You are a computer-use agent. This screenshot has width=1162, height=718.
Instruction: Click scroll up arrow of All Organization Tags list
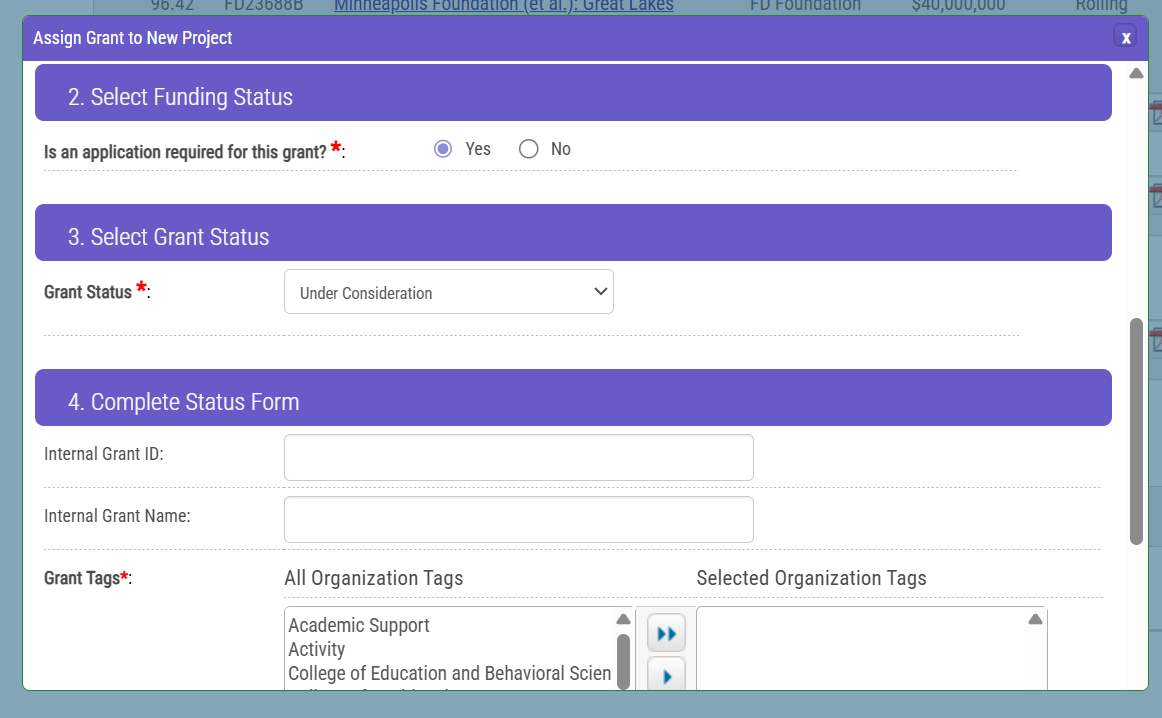point(623,619)
